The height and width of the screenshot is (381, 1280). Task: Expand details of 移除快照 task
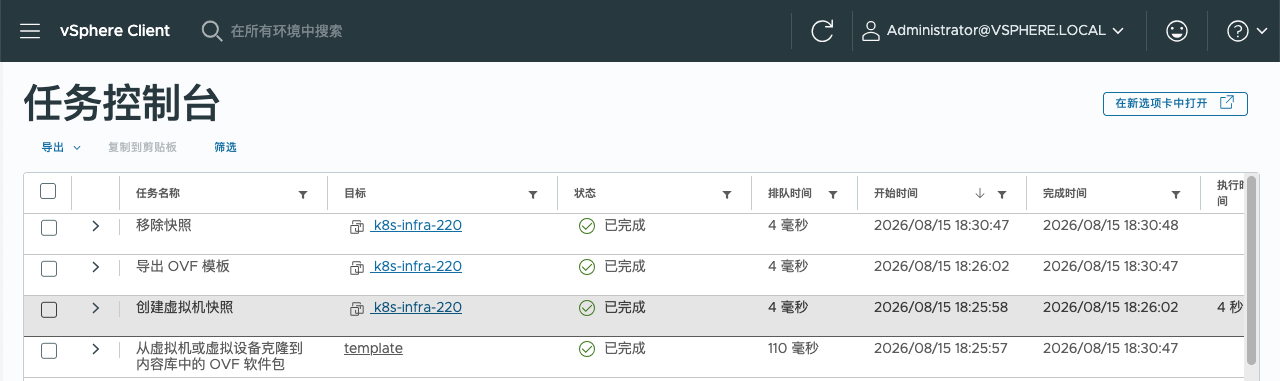point(96,226)
